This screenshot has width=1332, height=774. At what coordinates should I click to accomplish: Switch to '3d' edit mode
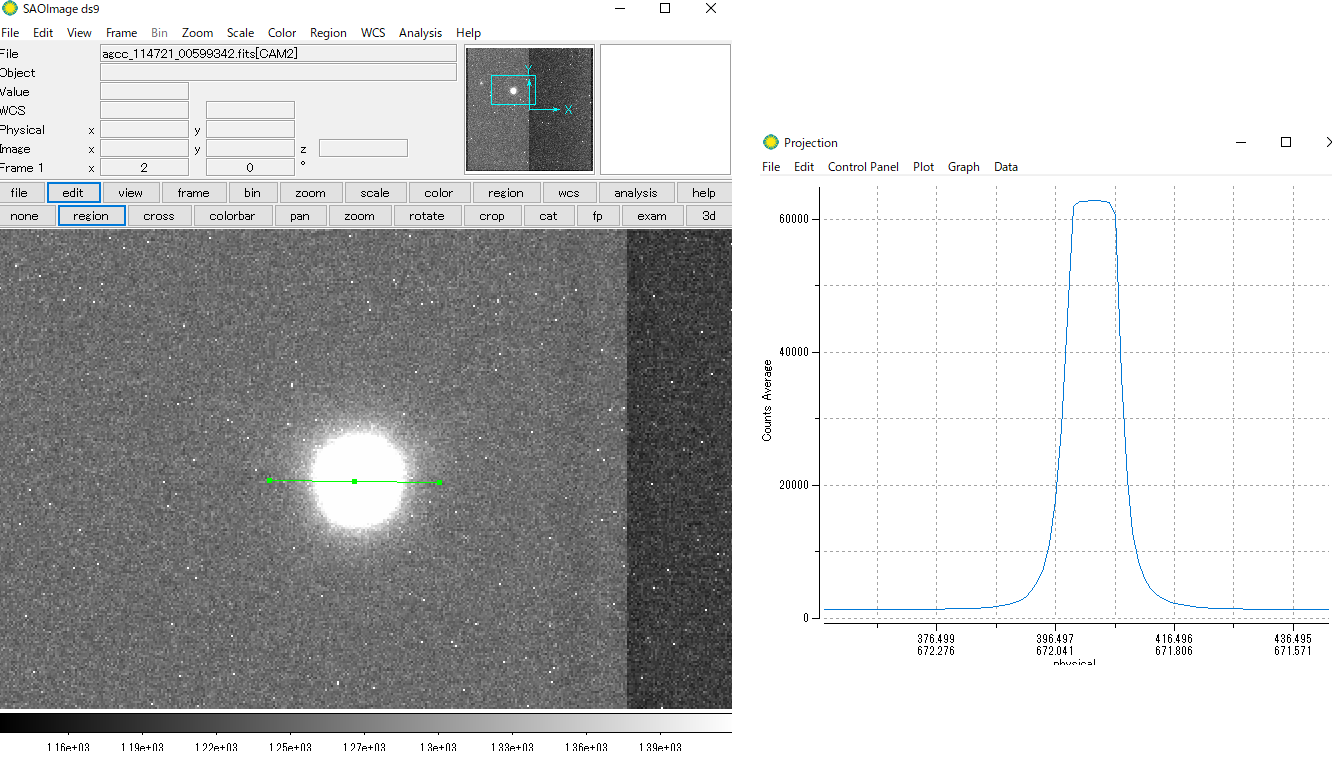pyautogui.click(x=708, y=216)
